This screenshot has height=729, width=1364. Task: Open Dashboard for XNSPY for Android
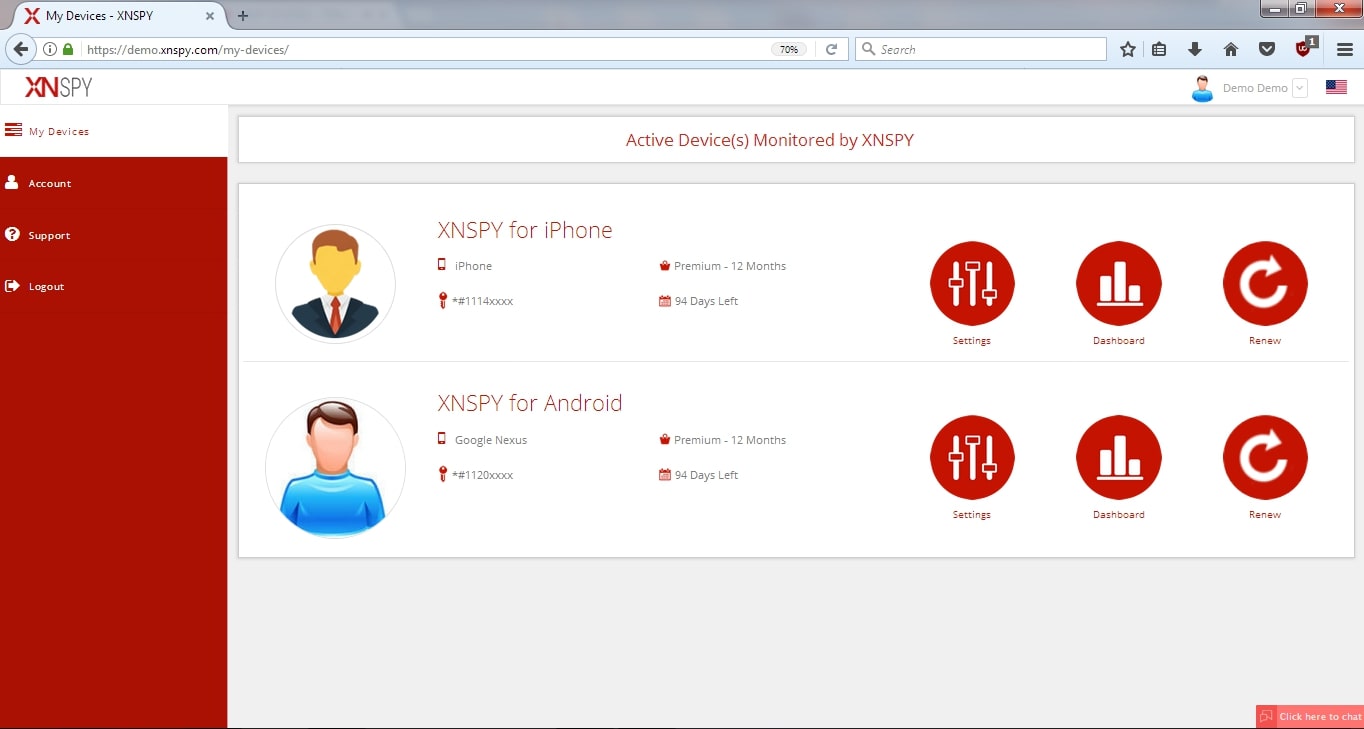point(1119,457)
